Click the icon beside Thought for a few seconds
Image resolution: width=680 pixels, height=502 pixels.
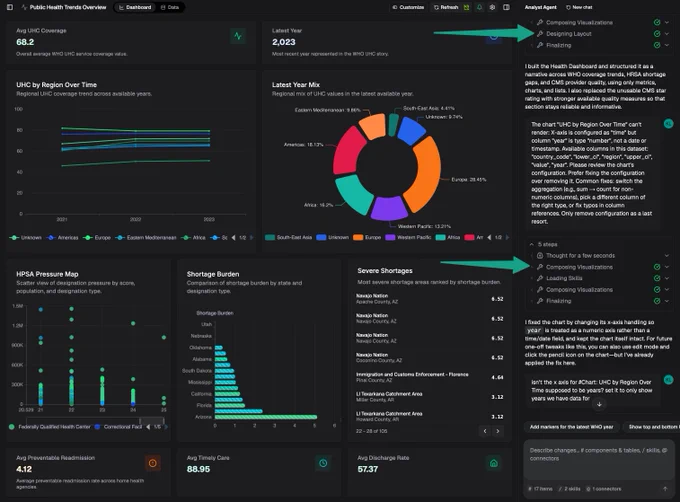pos(540,256)
